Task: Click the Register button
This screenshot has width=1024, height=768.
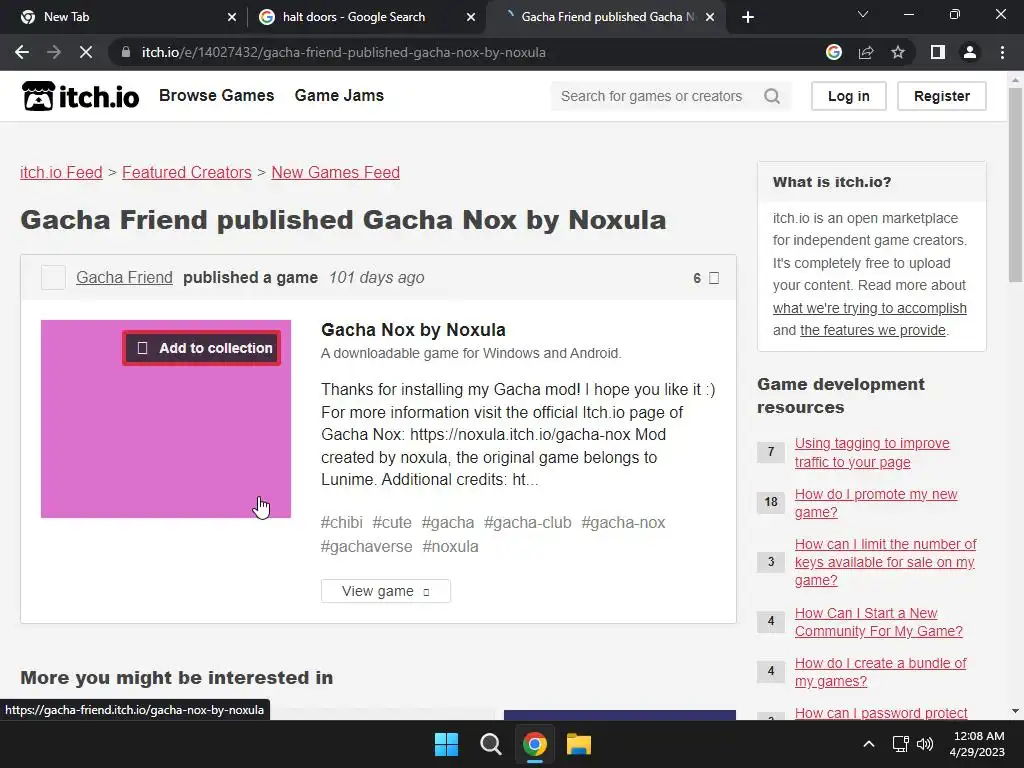Action: [942, 96]
